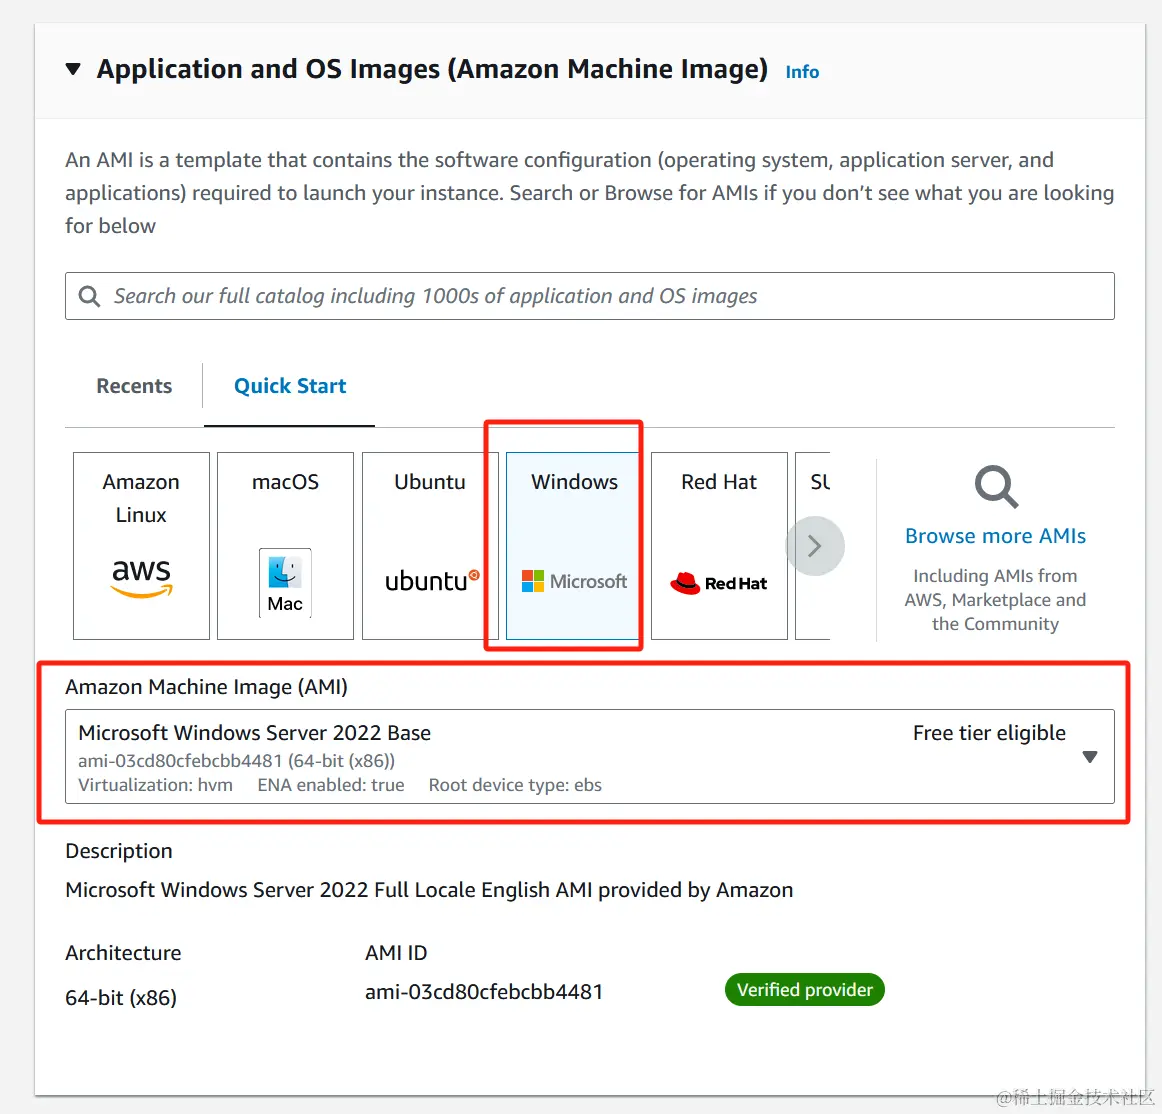
Task: Choose the Amazon Linux AMI card
Action: tap(142, 546)
